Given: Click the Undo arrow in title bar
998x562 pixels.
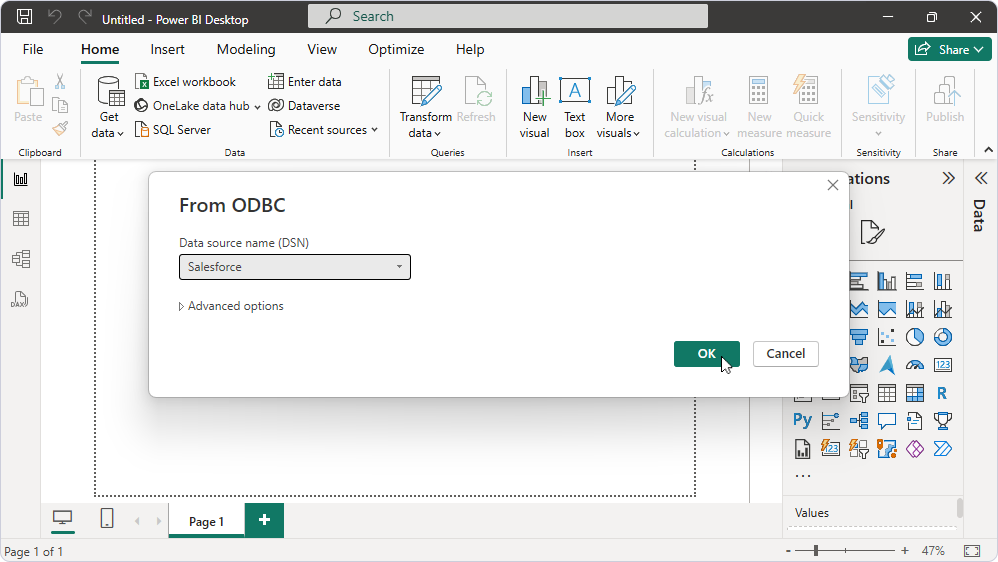Looking at the screenshot, I should [x=55, y=17].
